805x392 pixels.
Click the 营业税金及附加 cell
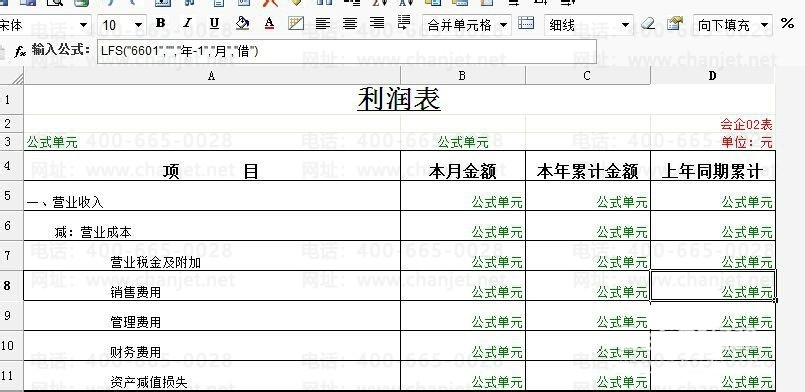point(212,256)
